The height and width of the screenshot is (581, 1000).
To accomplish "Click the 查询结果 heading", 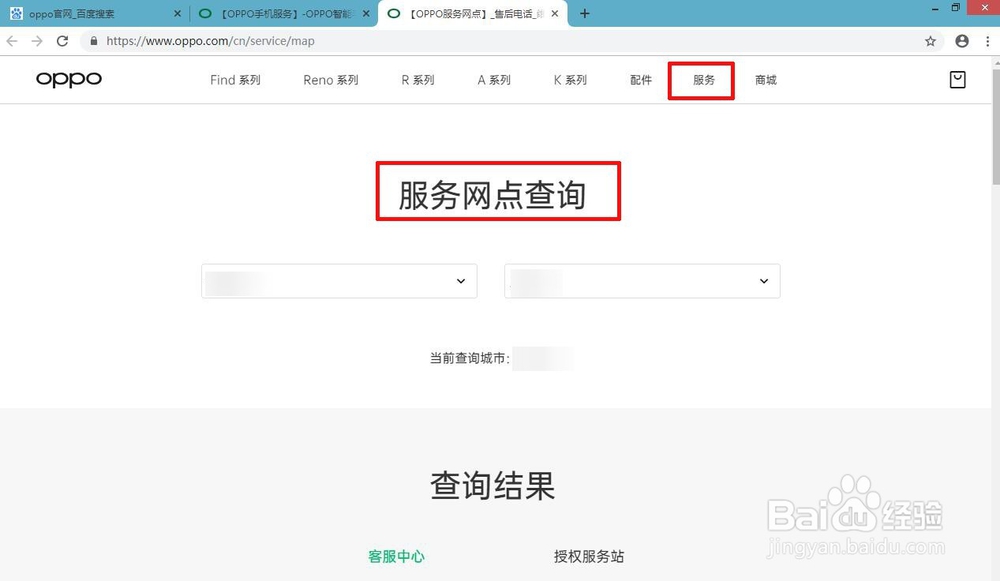I will point(492,486).
